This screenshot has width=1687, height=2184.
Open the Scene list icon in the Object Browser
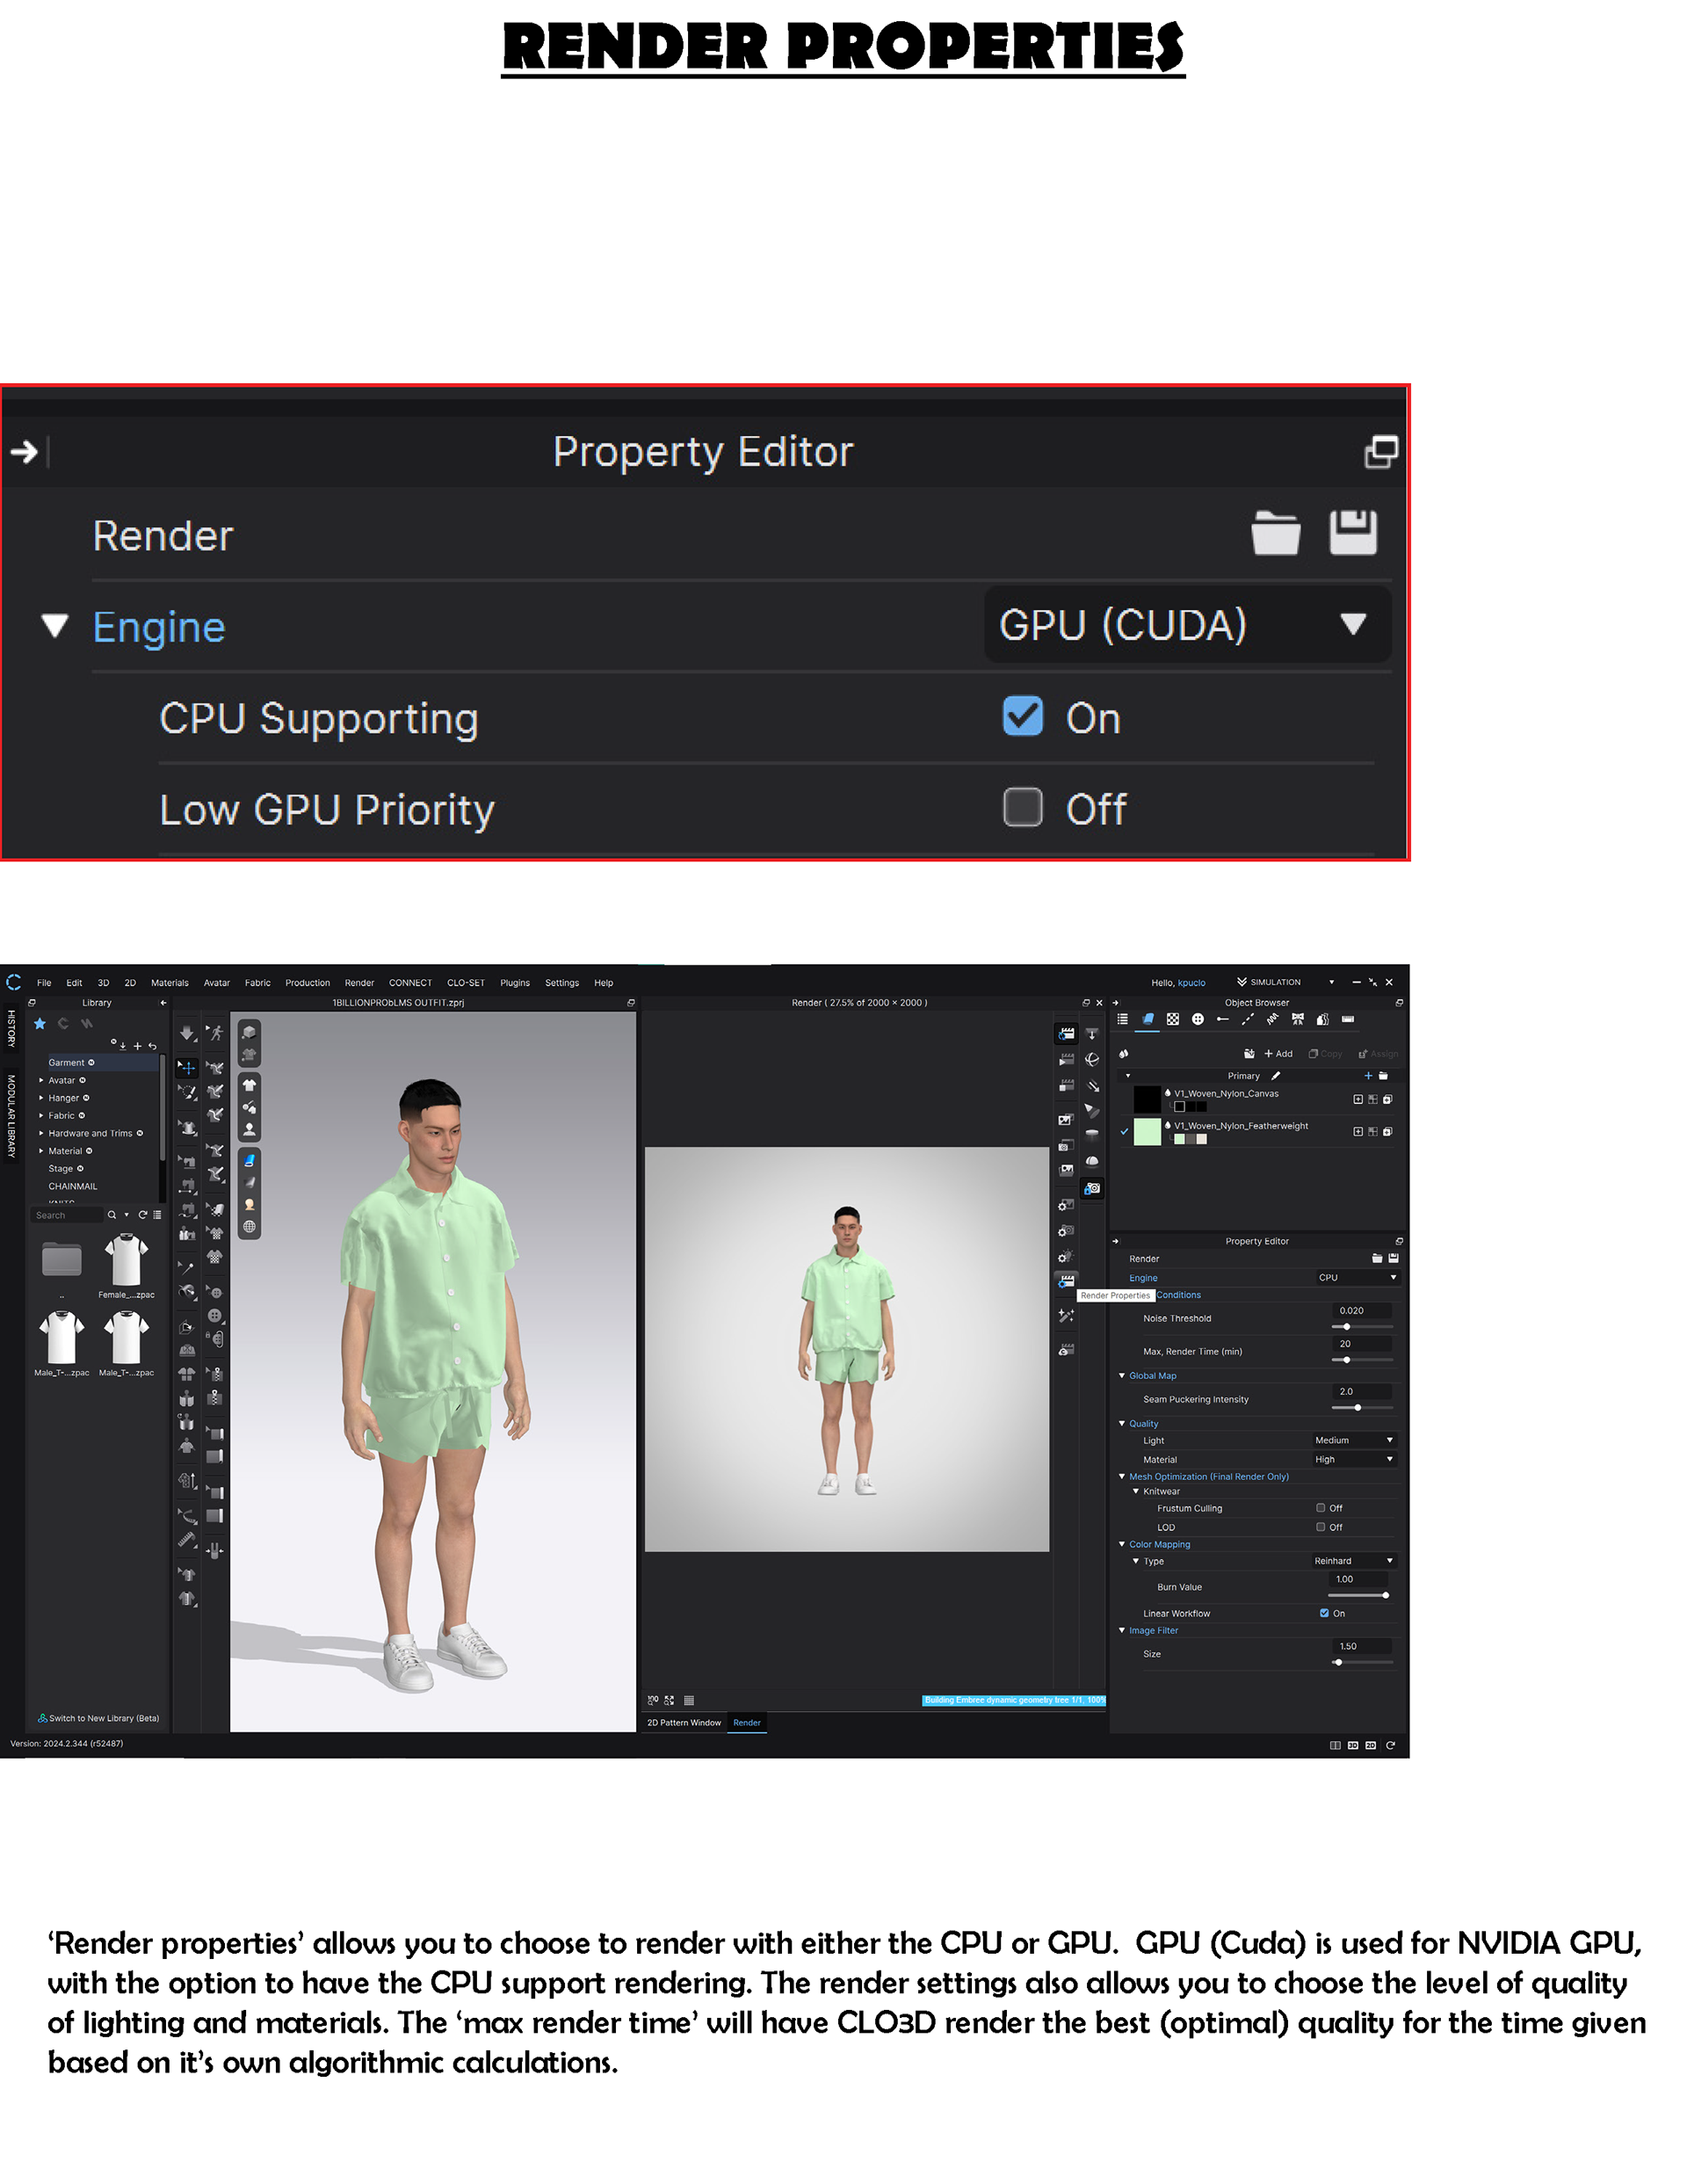click(1123, 1019)
